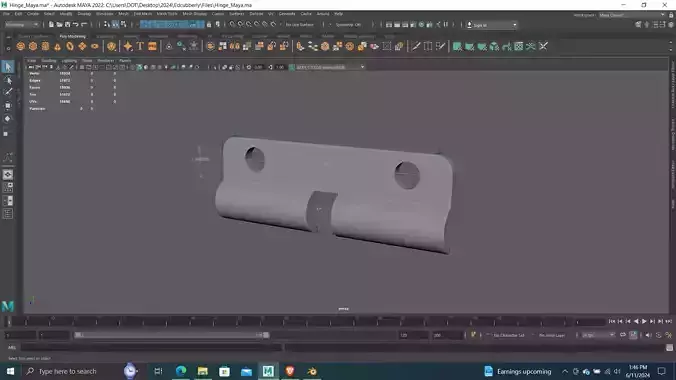Click the crossed-out X icon ending the shelf

pyautogui.click(x=543, y=46)
